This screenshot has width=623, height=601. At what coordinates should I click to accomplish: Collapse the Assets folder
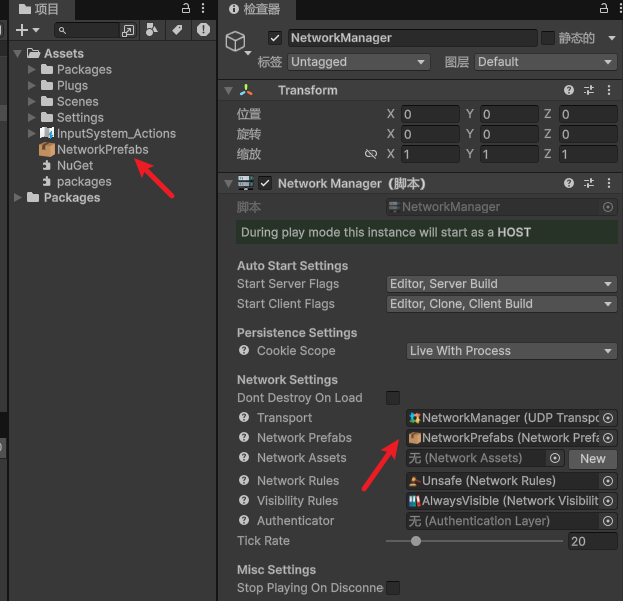[17, 54]
